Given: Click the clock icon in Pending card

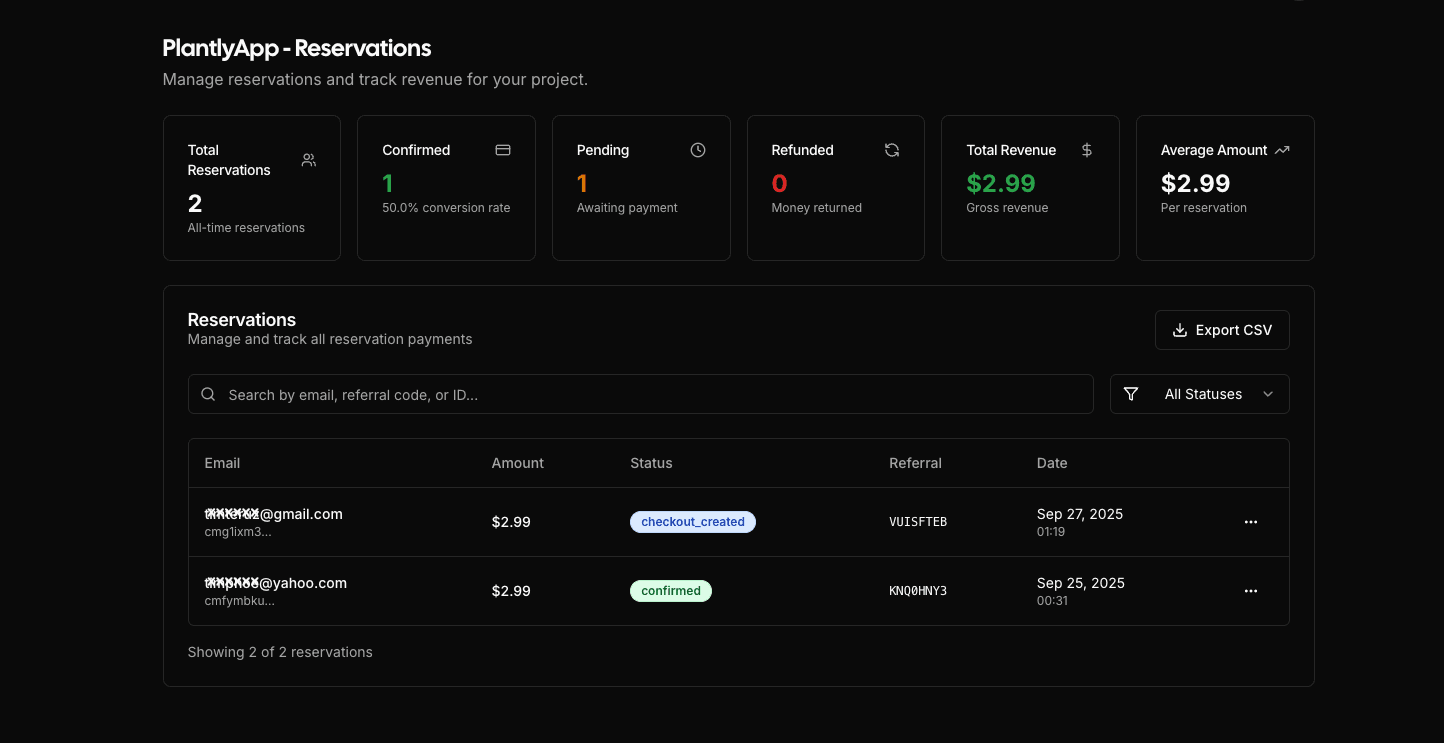Looking at the screenshot, I should pos(698,150).
